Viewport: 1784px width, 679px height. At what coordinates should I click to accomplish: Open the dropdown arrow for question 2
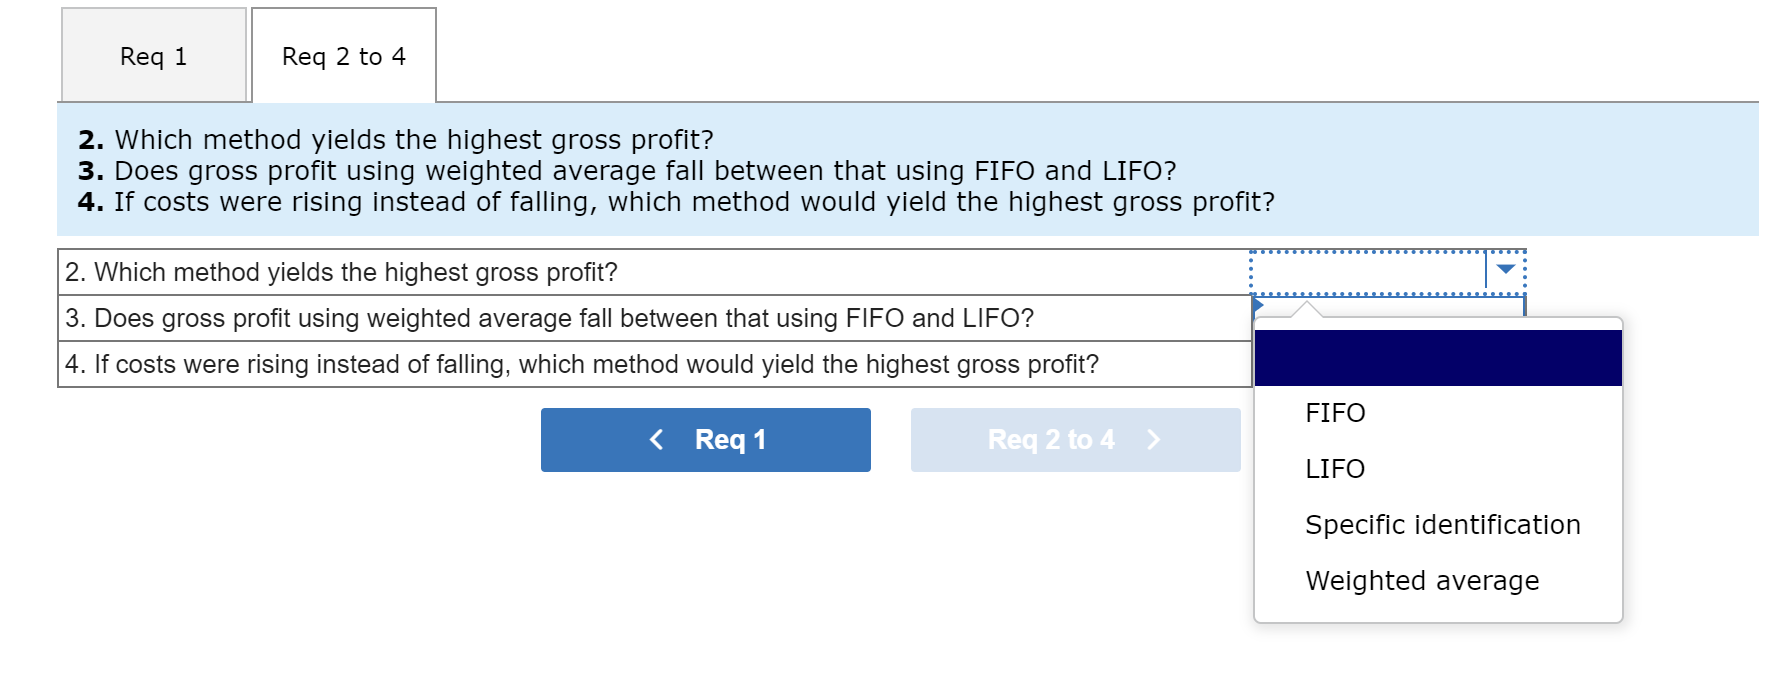[1503, 270]
